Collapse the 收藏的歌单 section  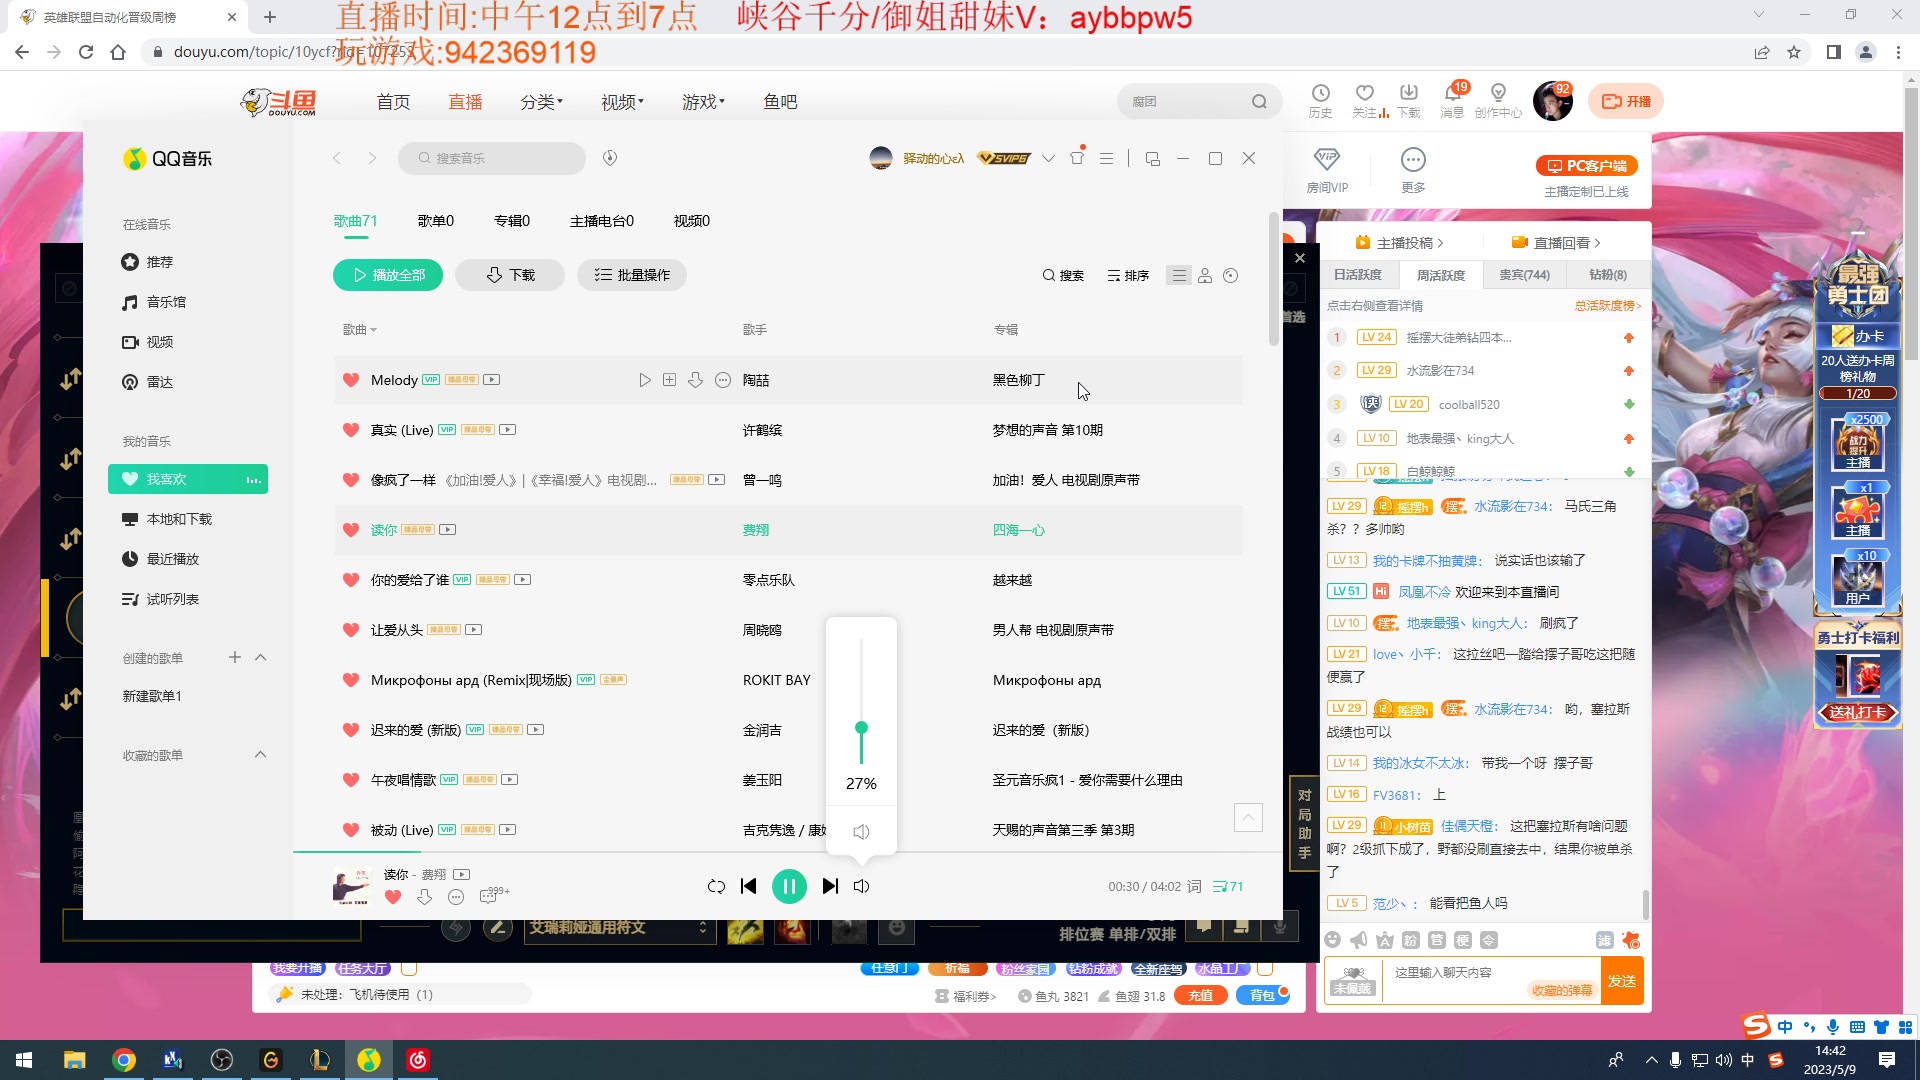click(261, 754)
